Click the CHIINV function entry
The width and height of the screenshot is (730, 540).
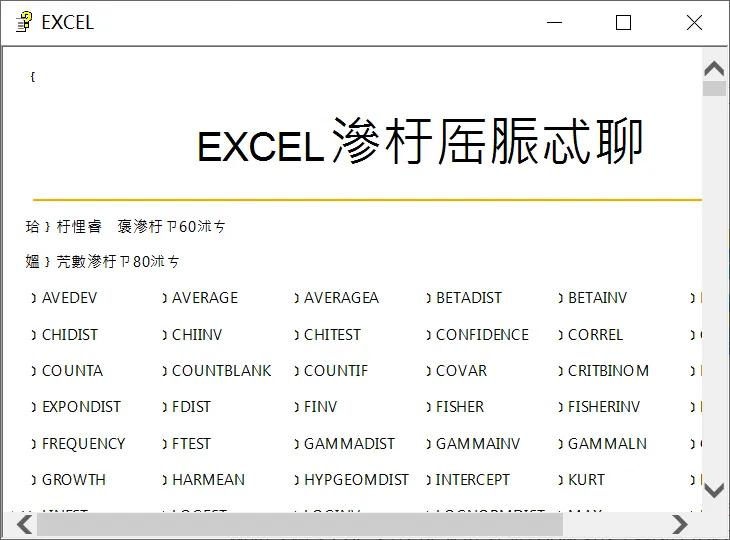point(197,335)
